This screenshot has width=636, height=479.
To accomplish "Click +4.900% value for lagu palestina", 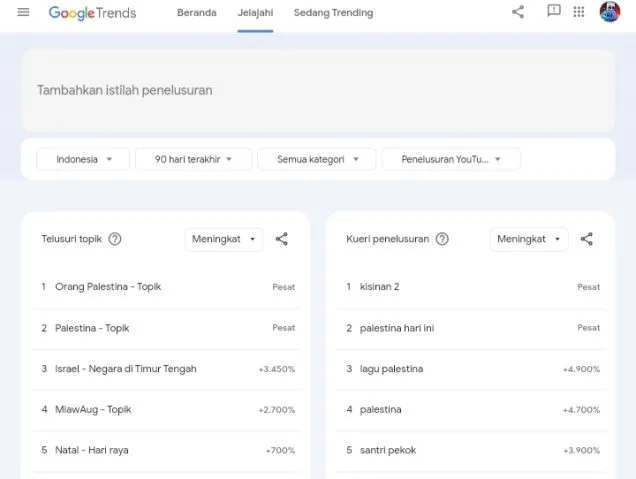I will [581, 369].
